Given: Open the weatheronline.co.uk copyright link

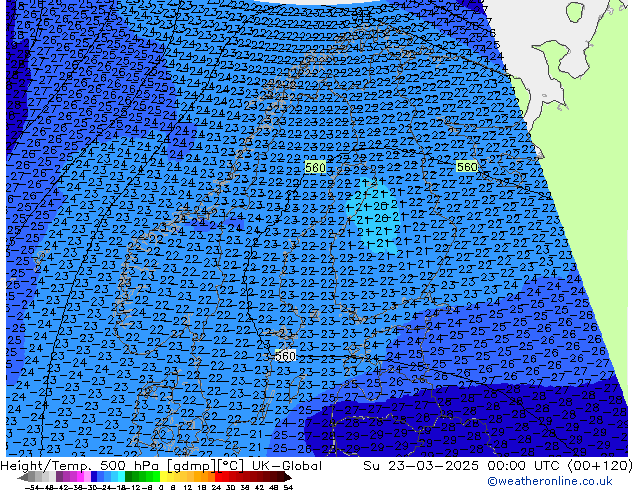Looking at the screenshot, I should click(550, 481).
